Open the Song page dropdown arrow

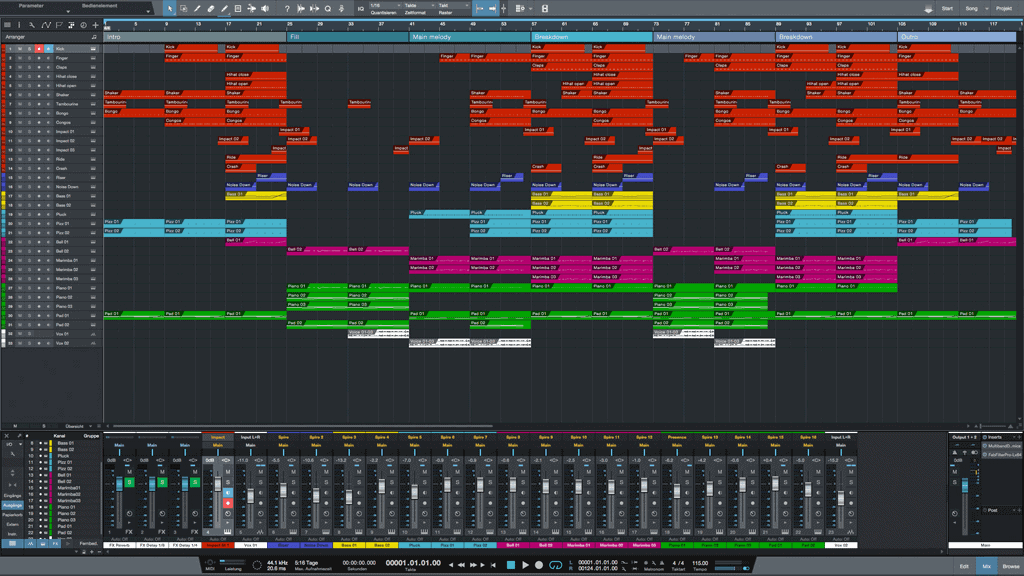(986, 7)
